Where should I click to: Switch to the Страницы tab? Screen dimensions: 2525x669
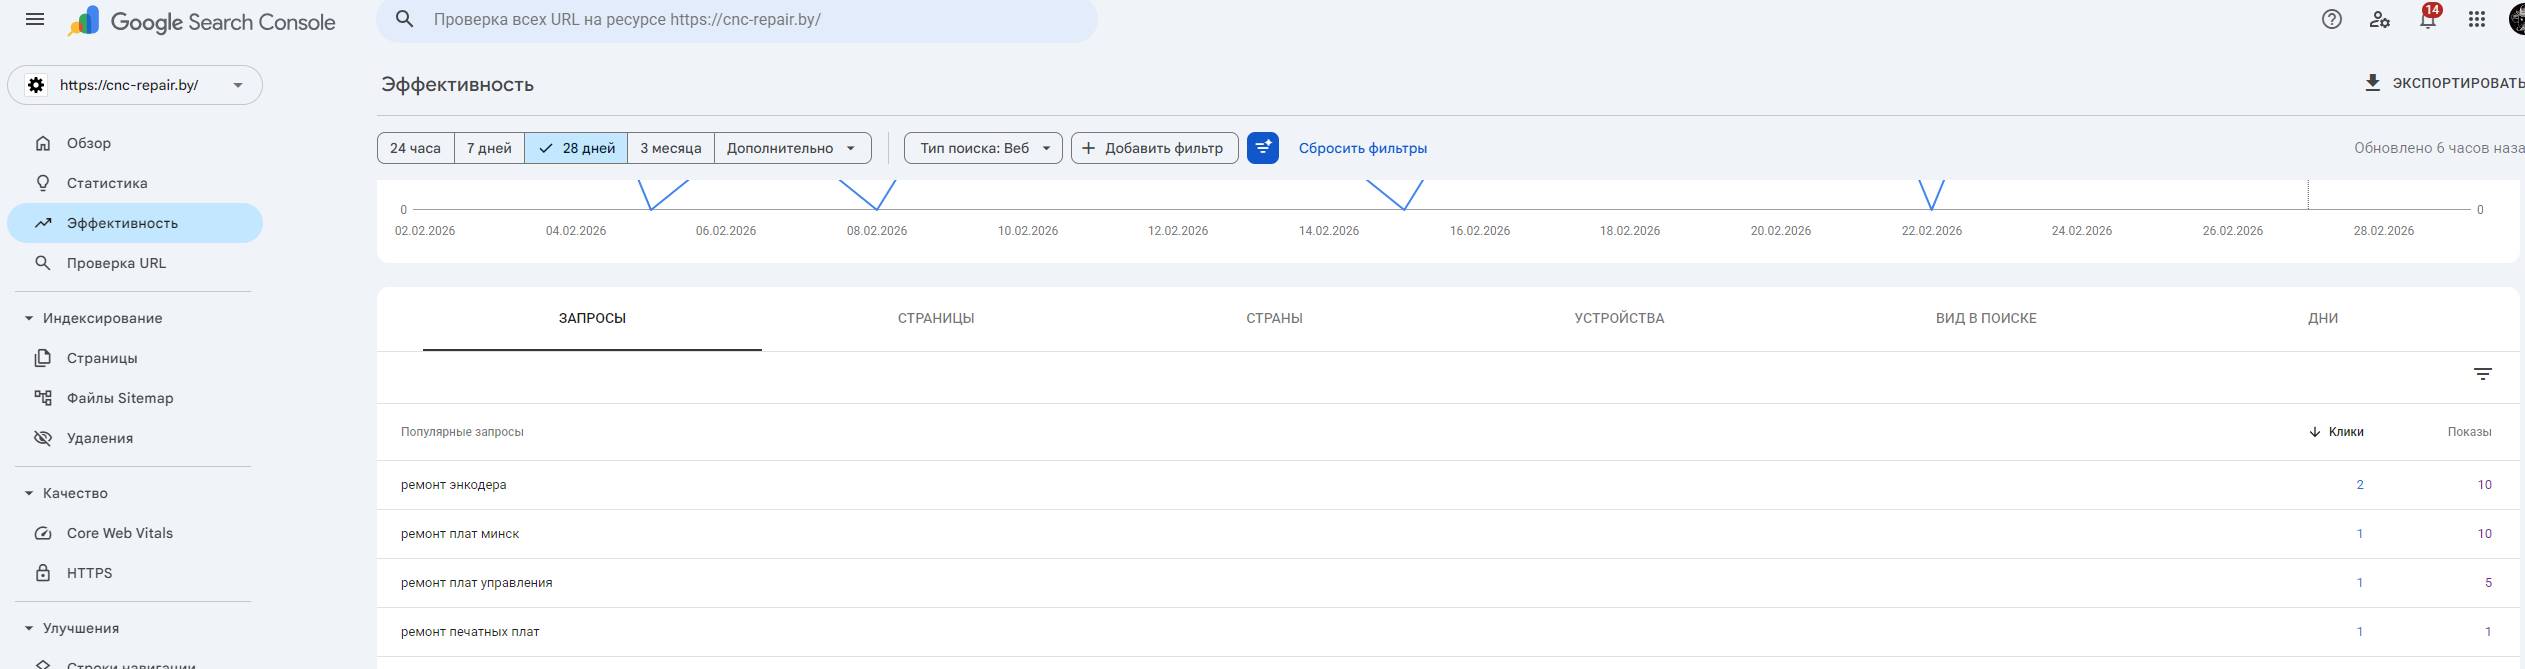tap(935, 318)
